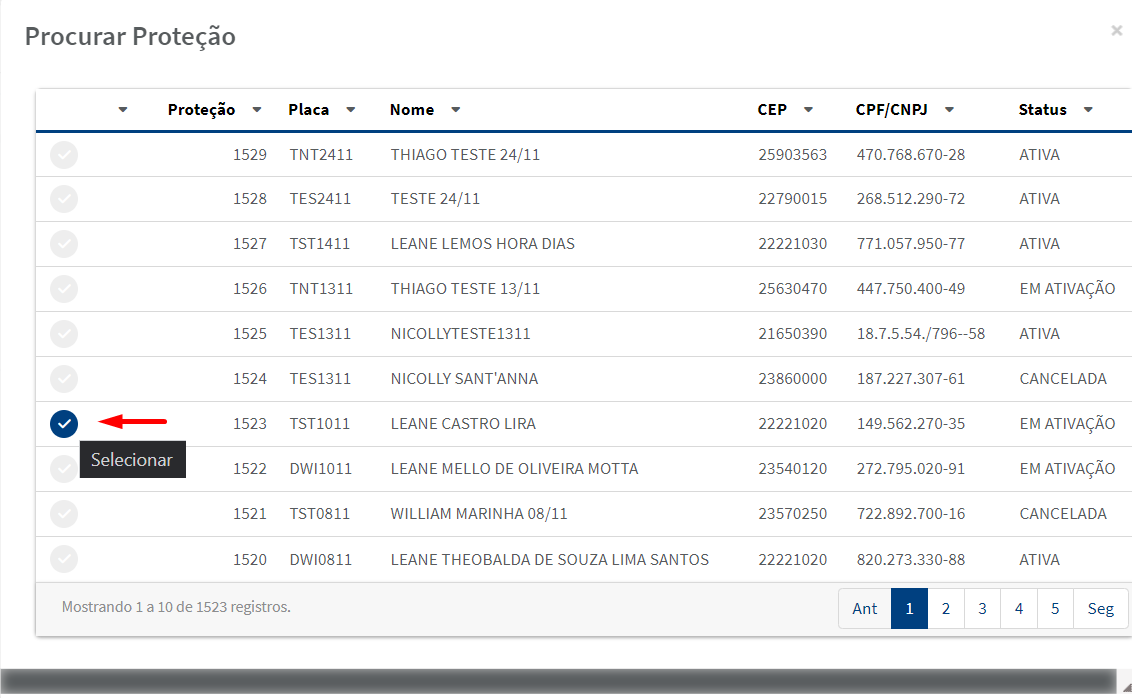Go to page 5
Viewport: 1132px width, 698px height.
[x=1055, y=608]
